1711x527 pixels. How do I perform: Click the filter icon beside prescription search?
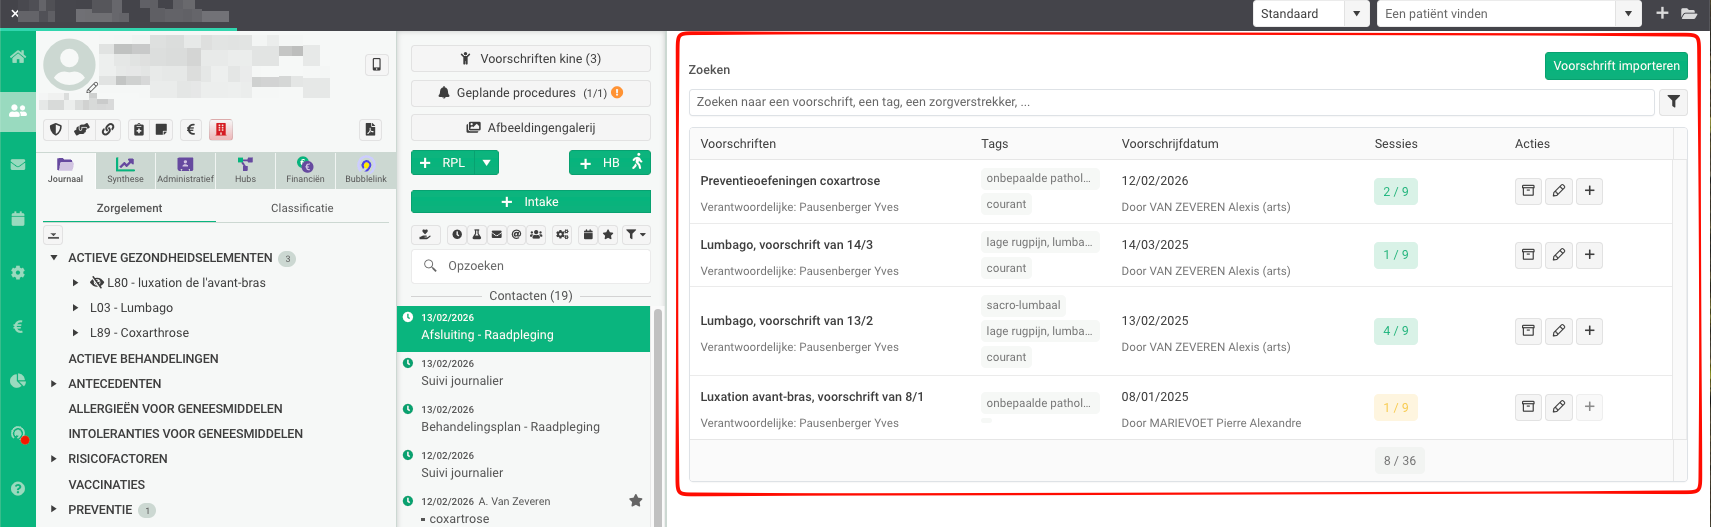1673,102
